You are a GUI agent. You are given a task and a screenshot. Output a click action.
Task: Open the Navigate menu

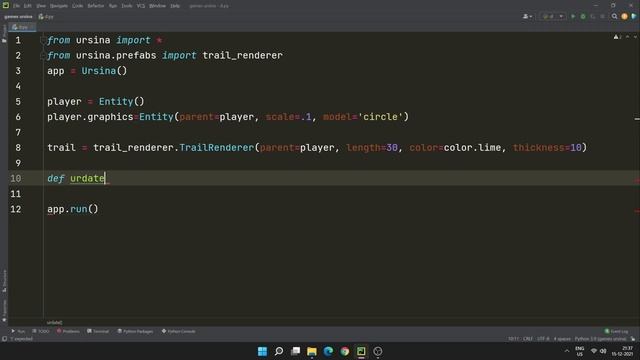pos(59,6)
